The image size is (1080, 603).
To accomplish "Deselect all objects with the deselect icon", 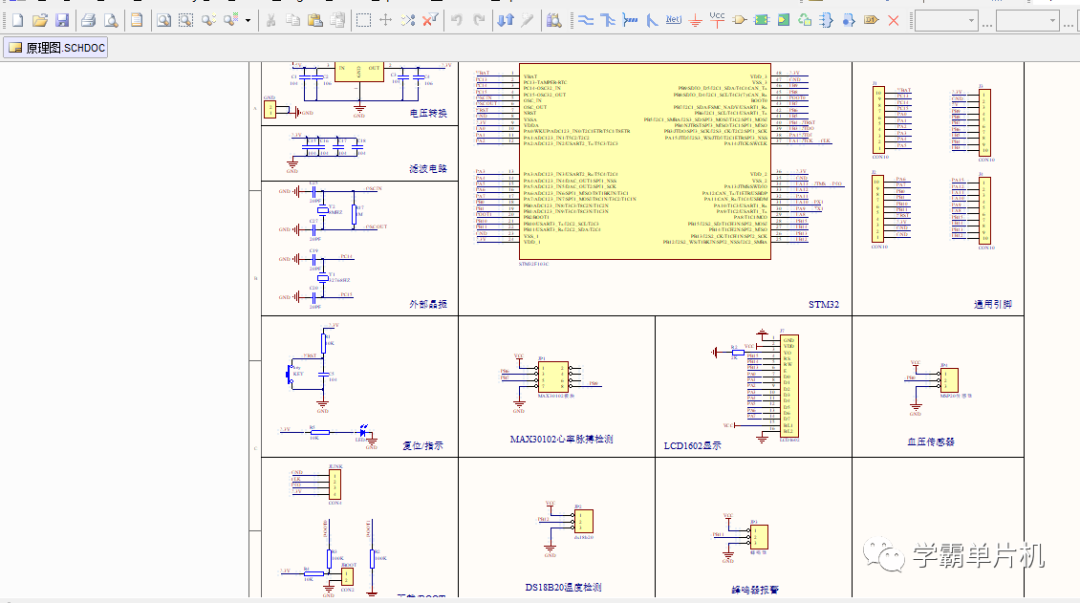I will (408, 21).
